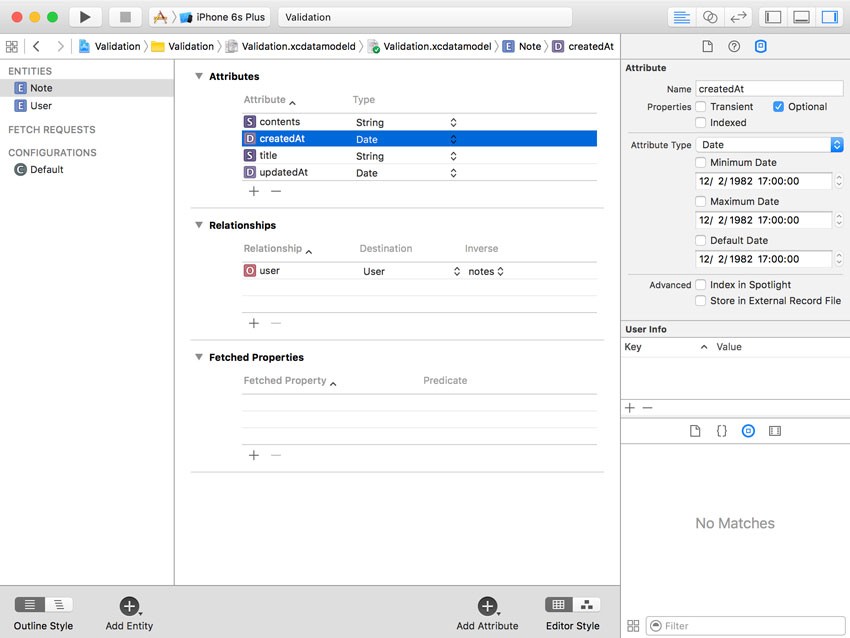
Task: Select the Standard editor icon
Action: (681, 17)
